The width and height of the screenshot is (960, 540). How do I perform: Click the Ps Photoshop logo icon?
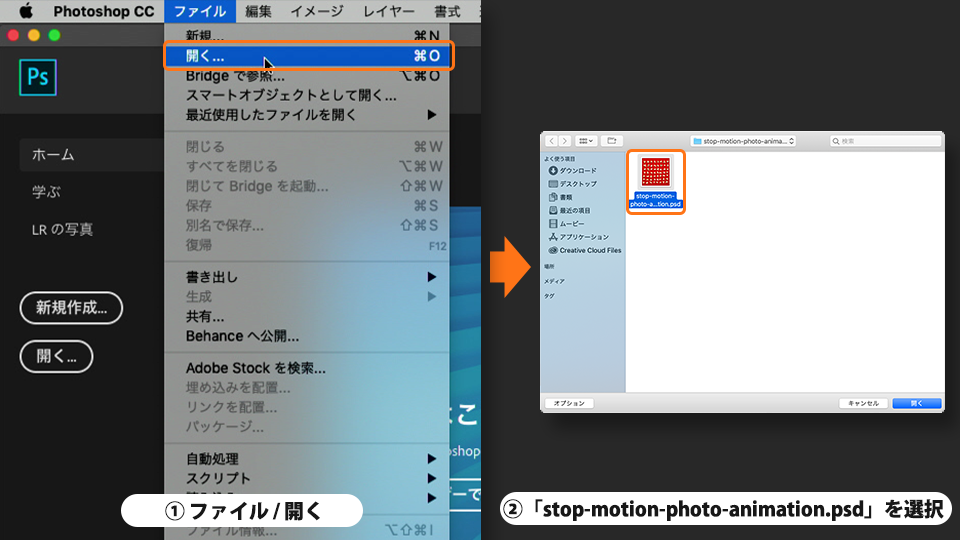(38, 77)
